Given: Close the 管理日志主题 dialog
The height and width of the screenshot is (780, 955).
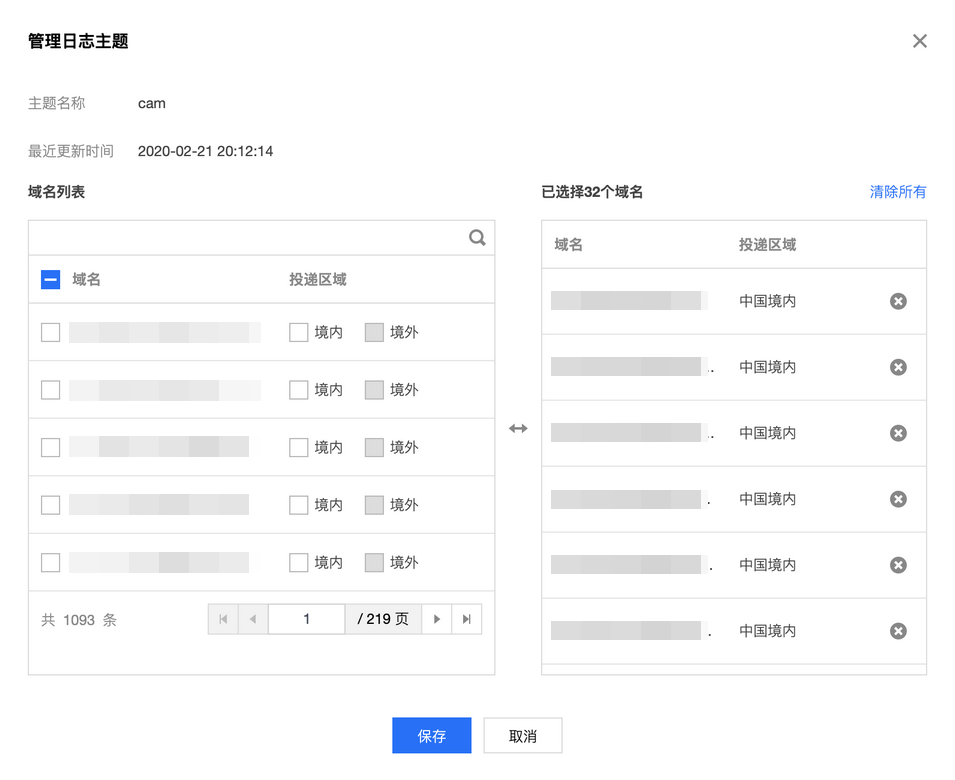Looking at the screenshot, I should [919, 41].
